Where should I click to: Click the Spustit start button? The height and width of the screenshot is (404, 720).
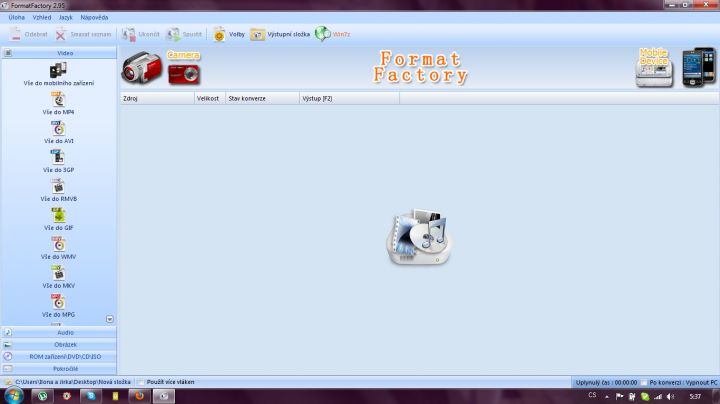(184, 34)
